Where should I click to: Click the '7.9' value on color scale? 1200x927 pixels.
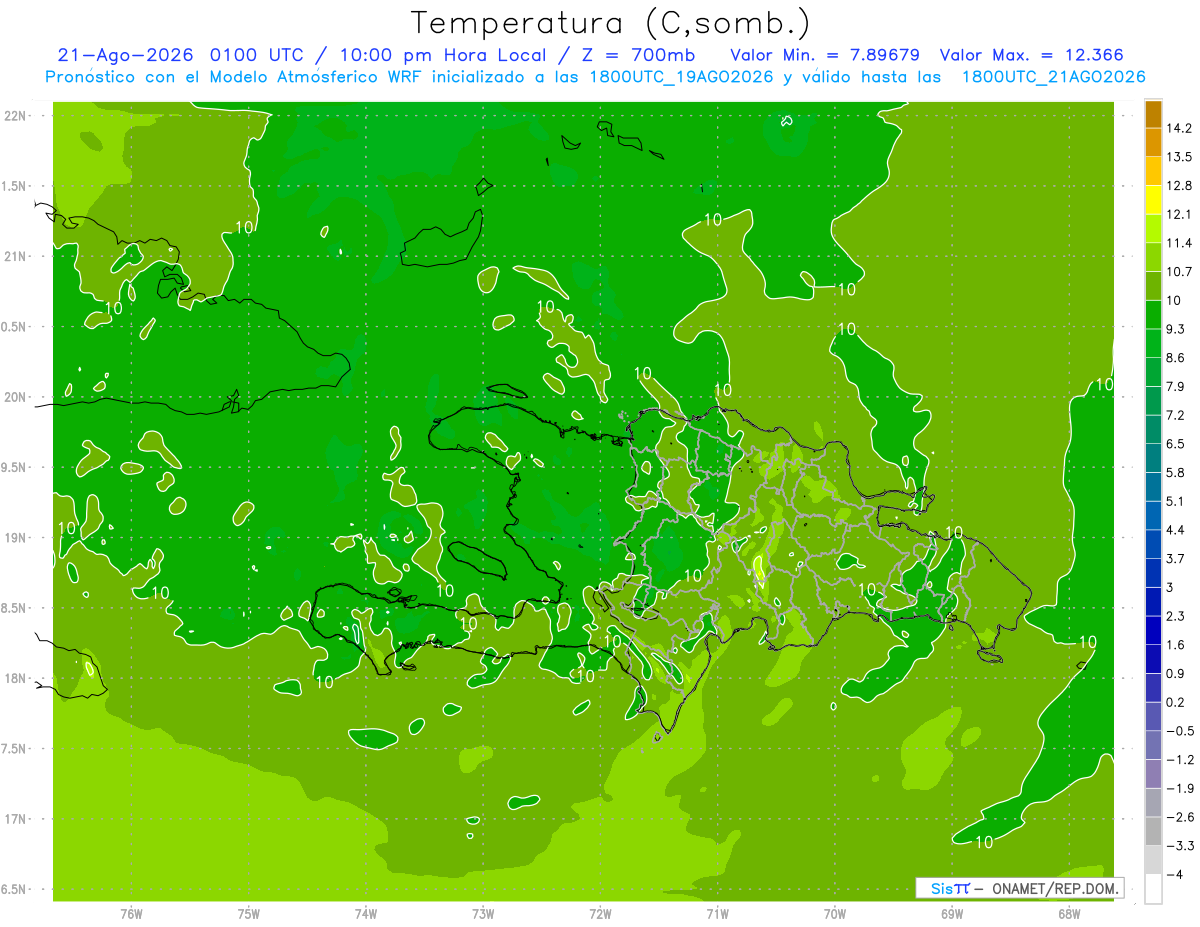point(1176,387)
